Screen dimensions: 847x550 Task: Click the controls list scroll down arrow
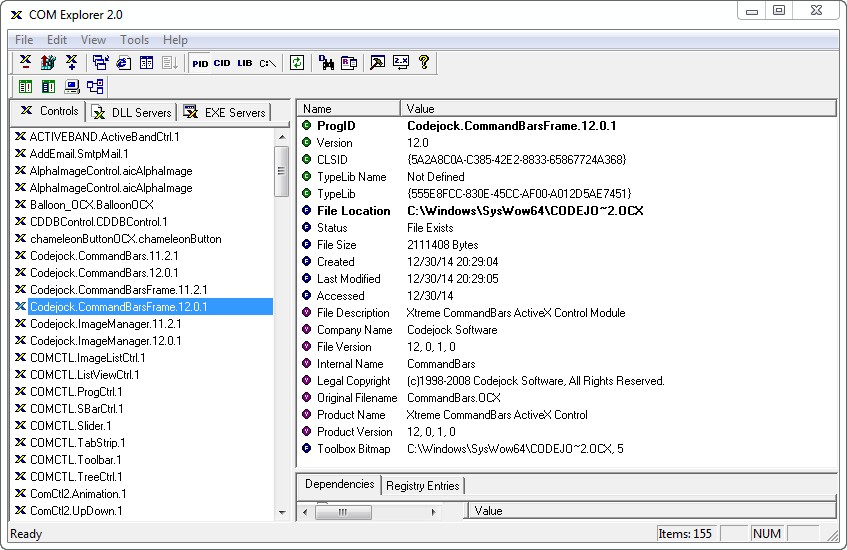pos(282,512)
